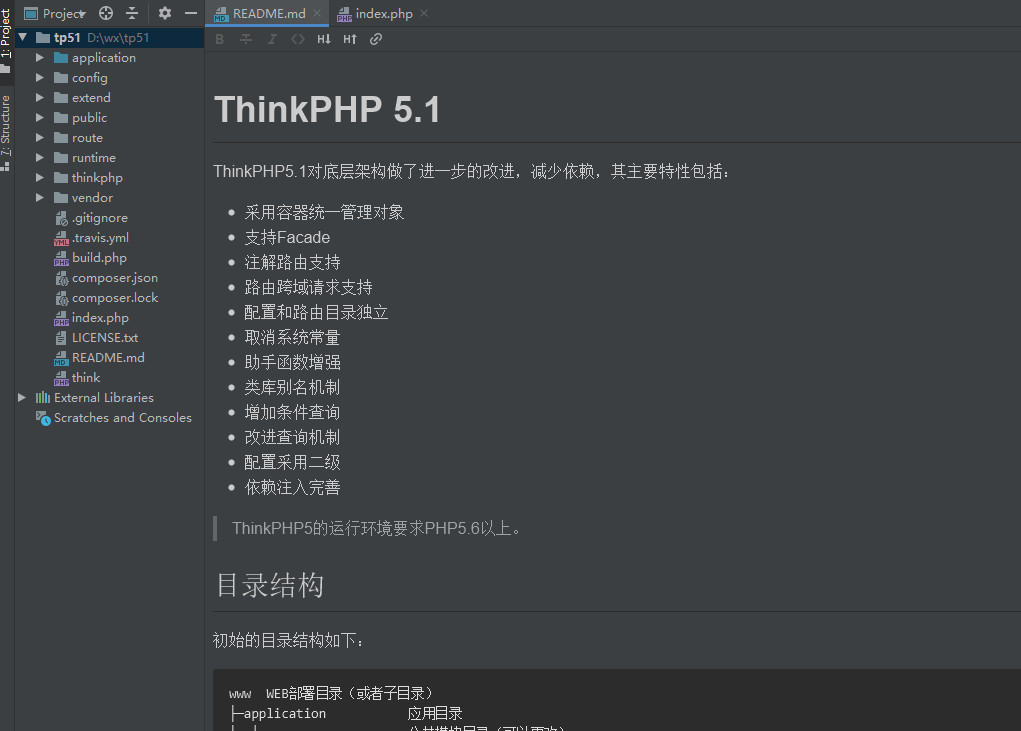Screen dimensions: 1021x731
Task: Toggle inline code formatting
Action: click(298, 39)
